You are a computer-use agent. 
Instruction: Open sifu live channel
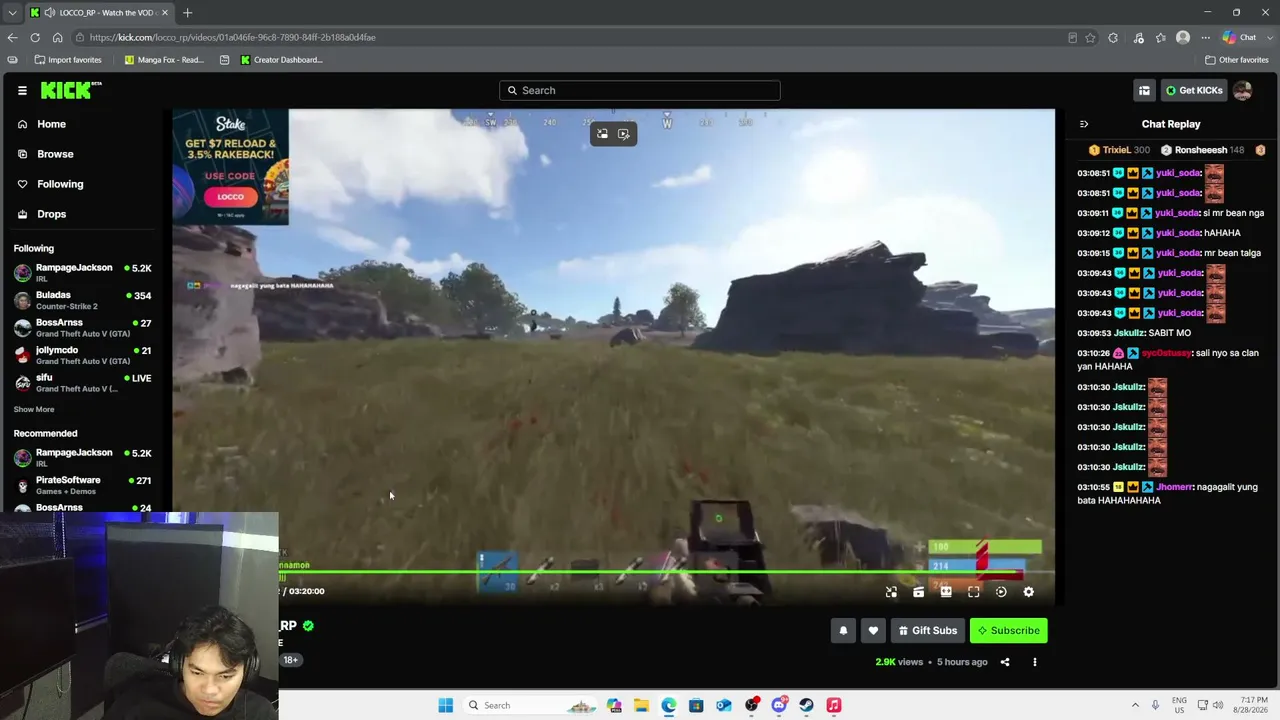coord(83,382)
